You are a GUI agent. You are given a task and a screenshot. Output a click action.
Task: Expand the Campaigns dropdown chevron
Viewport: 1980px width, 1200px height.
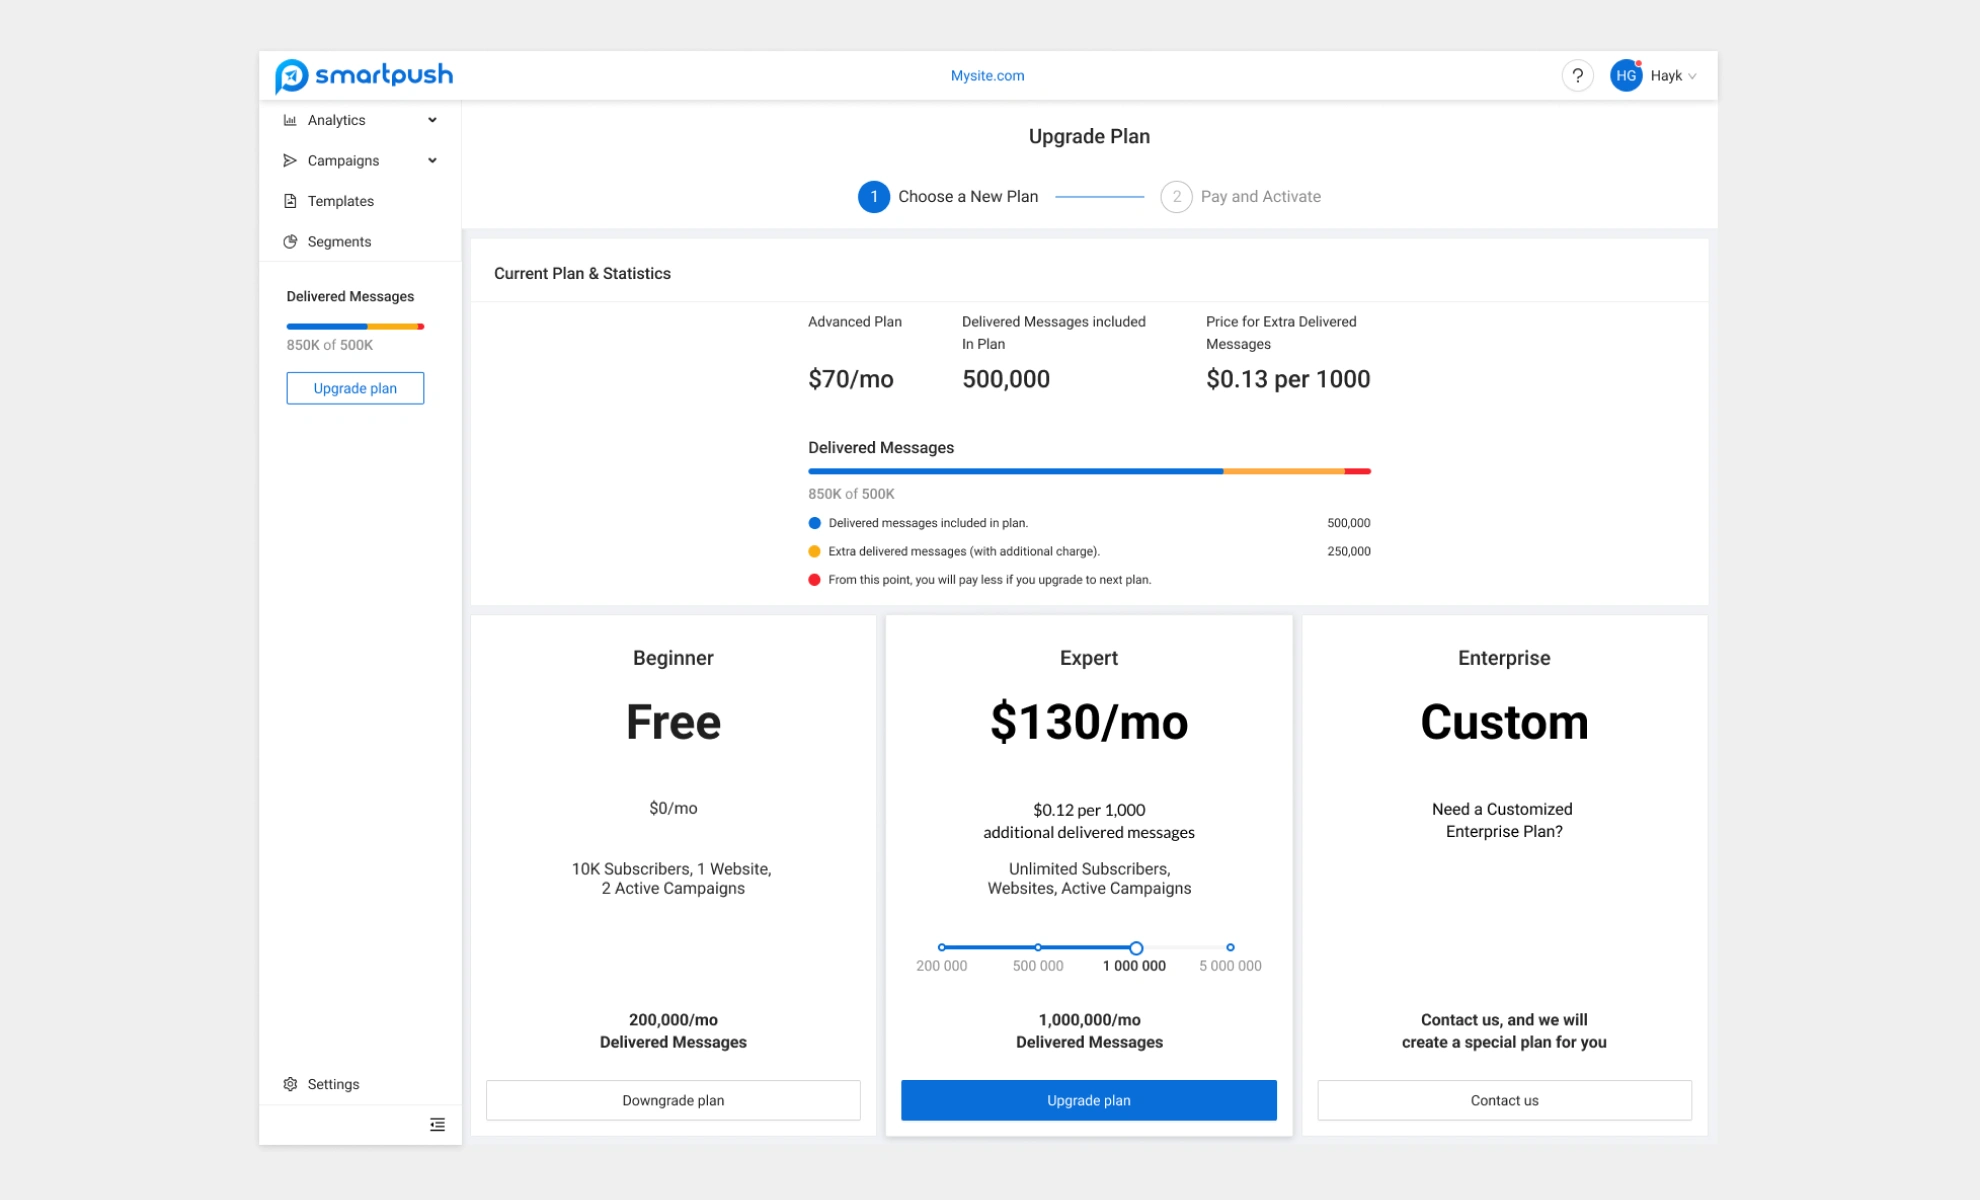tap(432, 160)
